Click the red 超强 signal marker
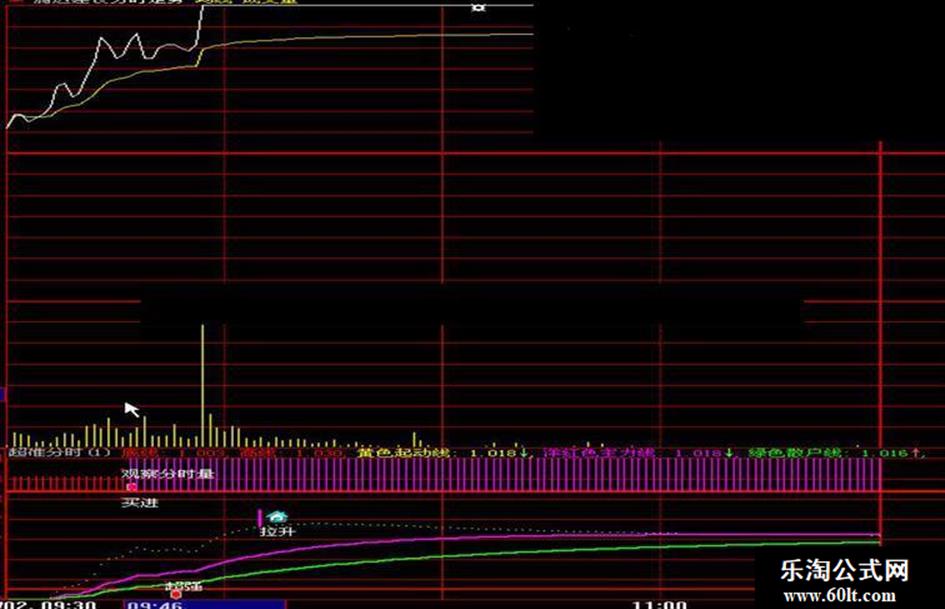The width and height of the screenshot is (945, 609). point(176,594)
